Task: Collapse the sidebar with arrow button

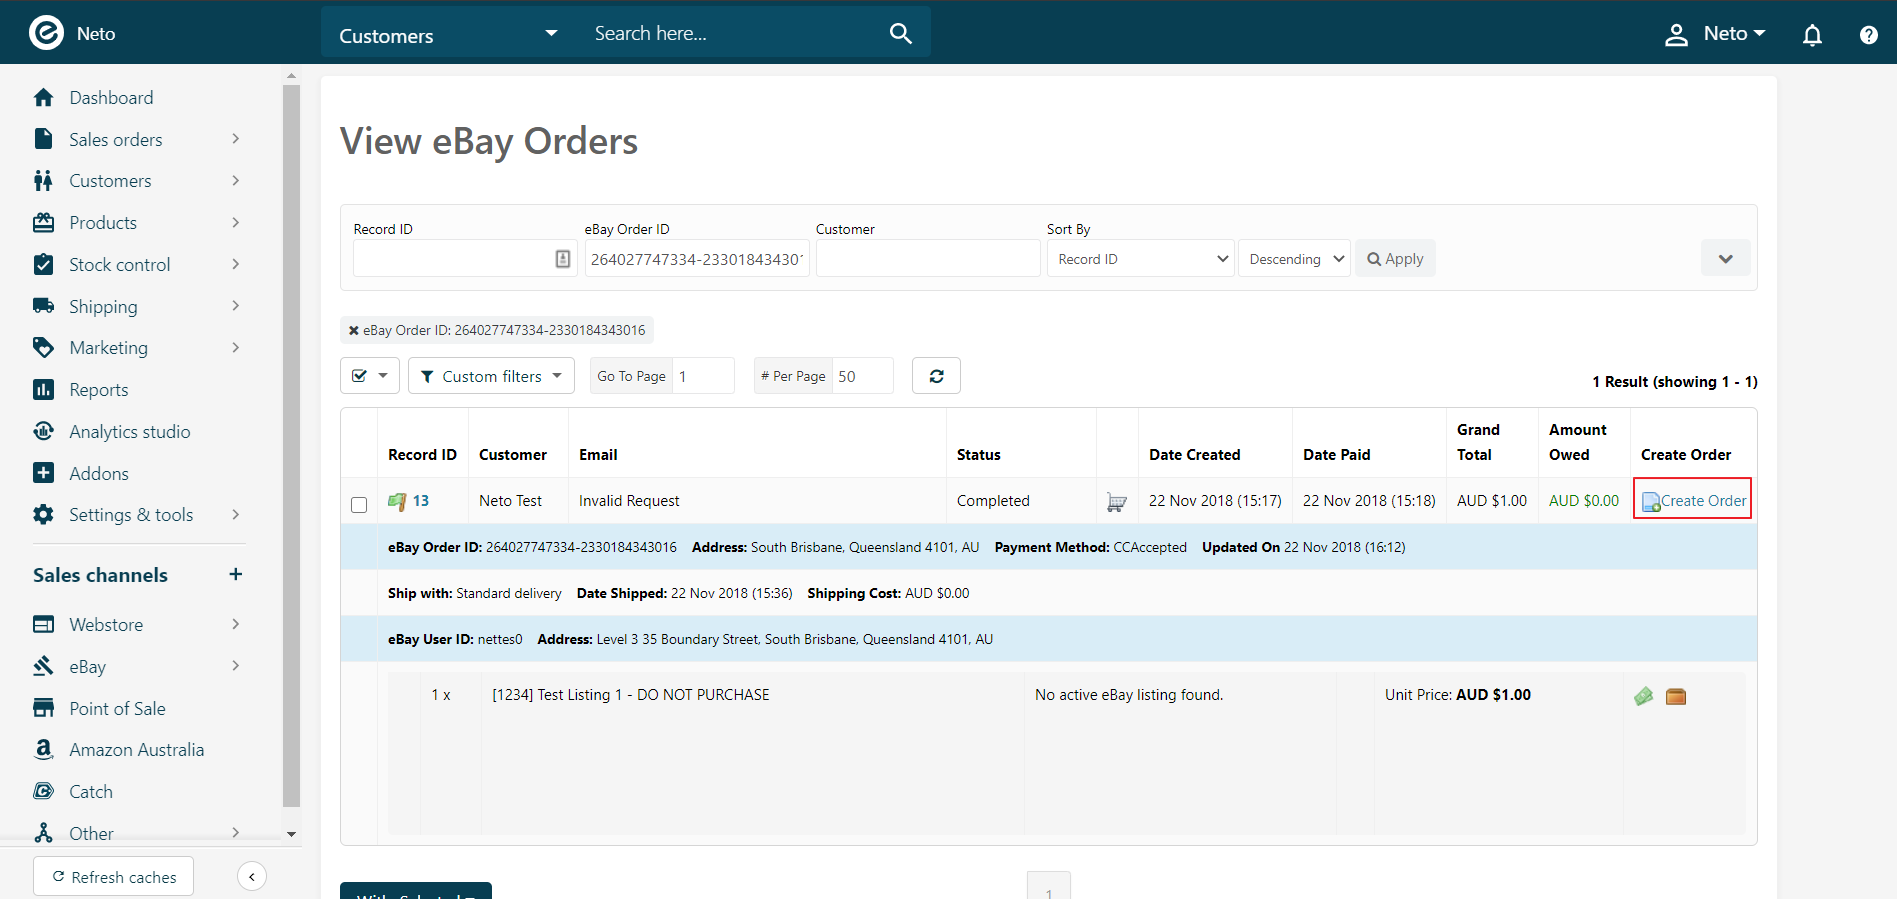Action: 252,876
